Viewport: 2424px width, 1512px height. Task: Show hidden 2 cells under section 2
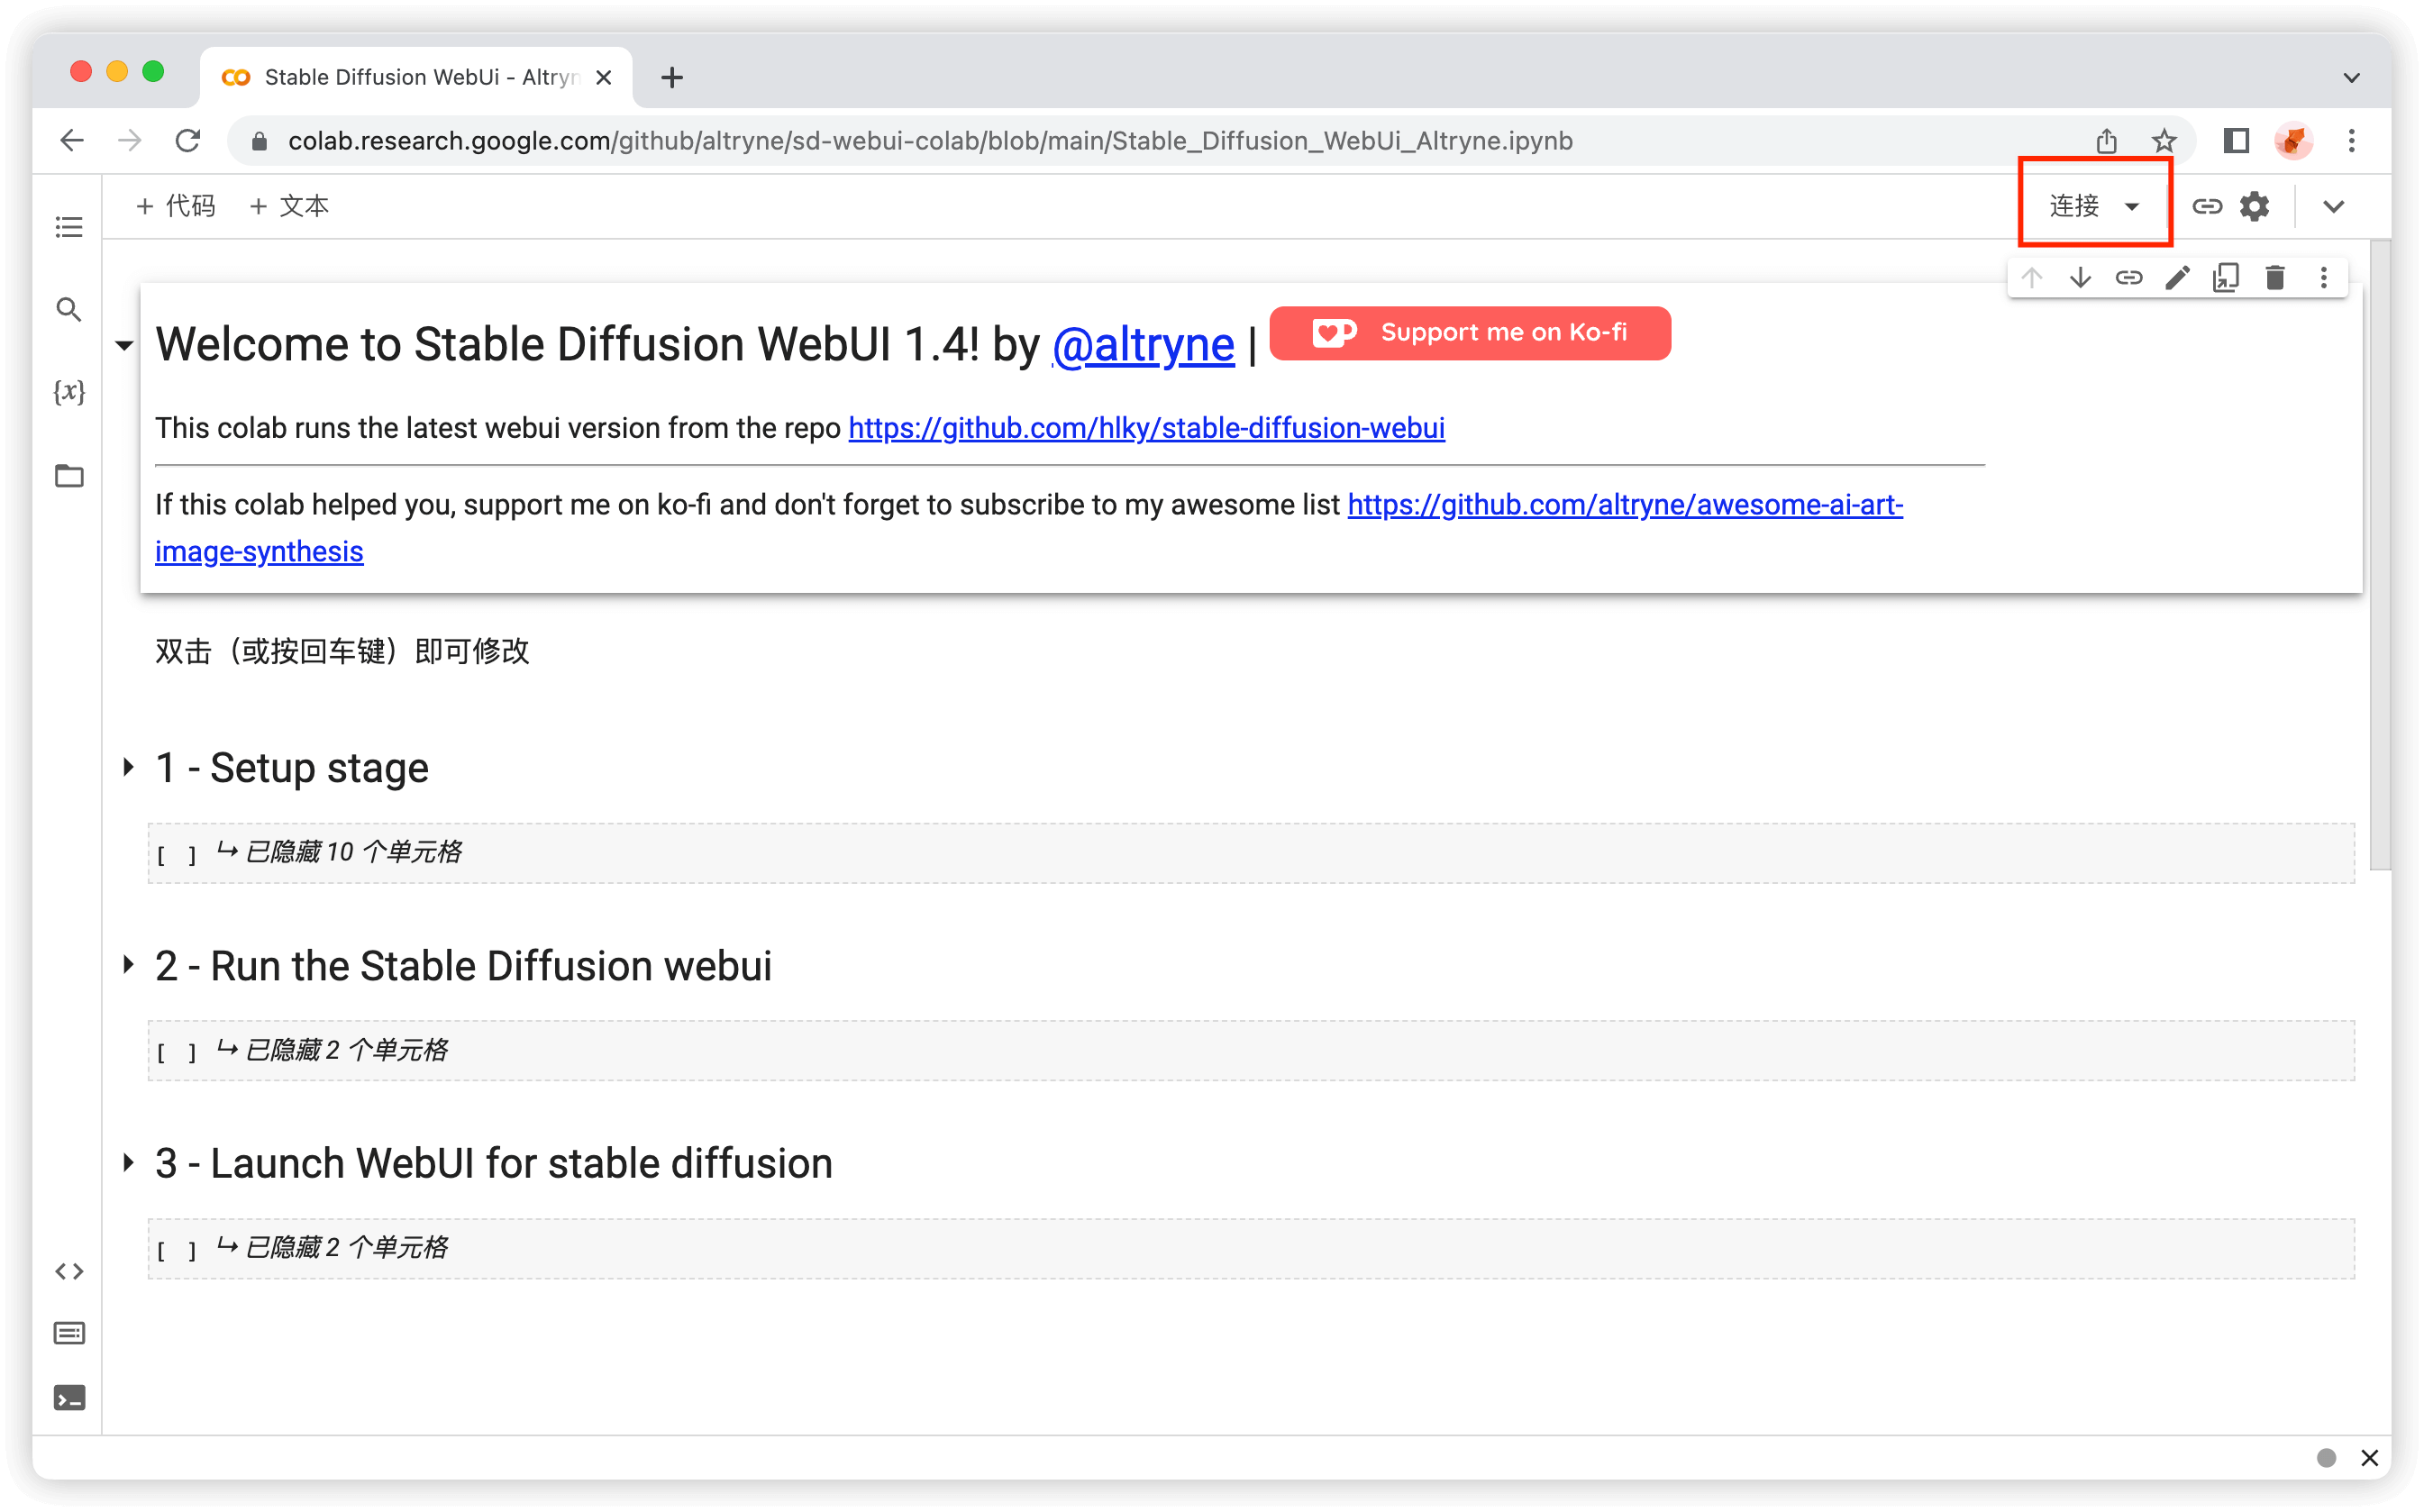[x=1251, y=1051]
